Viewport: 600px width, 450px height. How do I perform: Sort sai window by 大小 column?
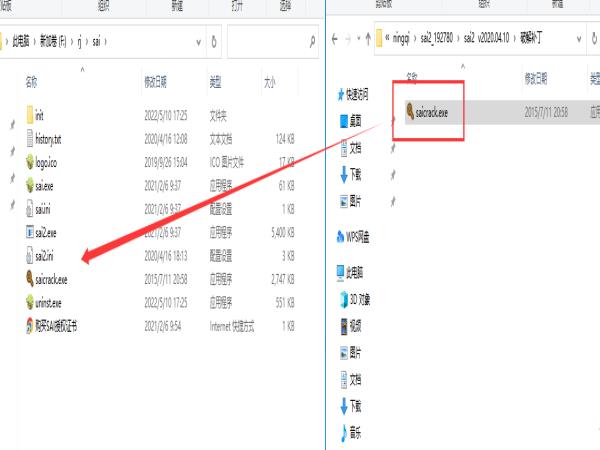[269, 82]
